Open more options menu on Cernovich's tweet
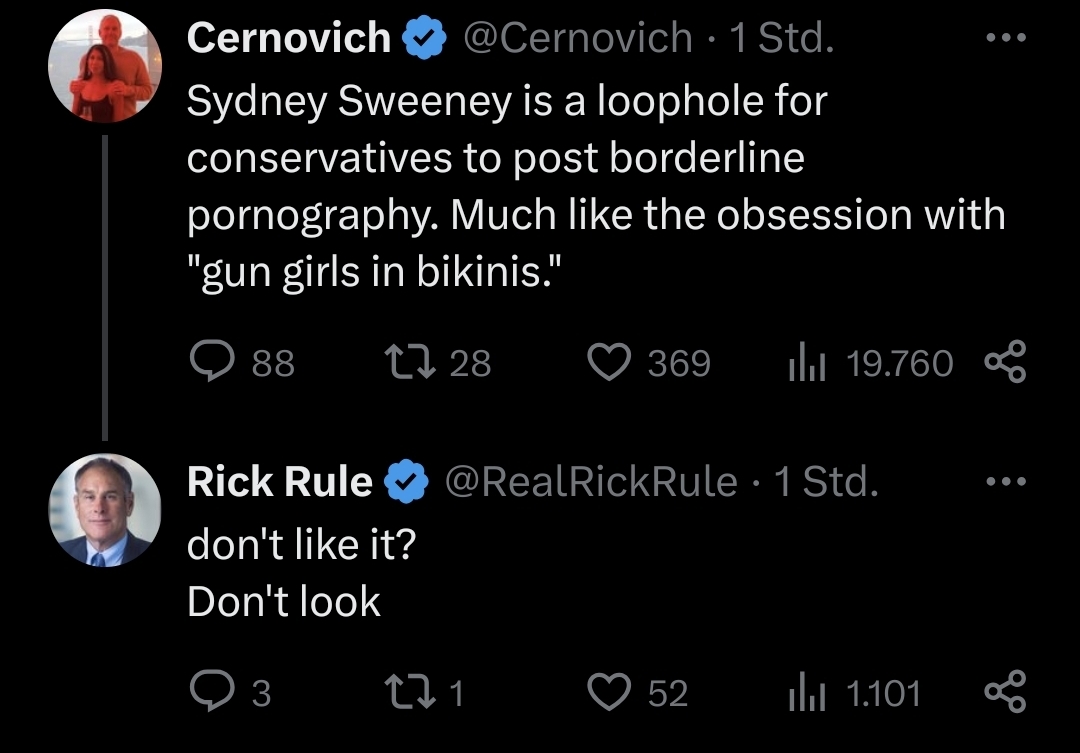 [x=1006, y=37]
